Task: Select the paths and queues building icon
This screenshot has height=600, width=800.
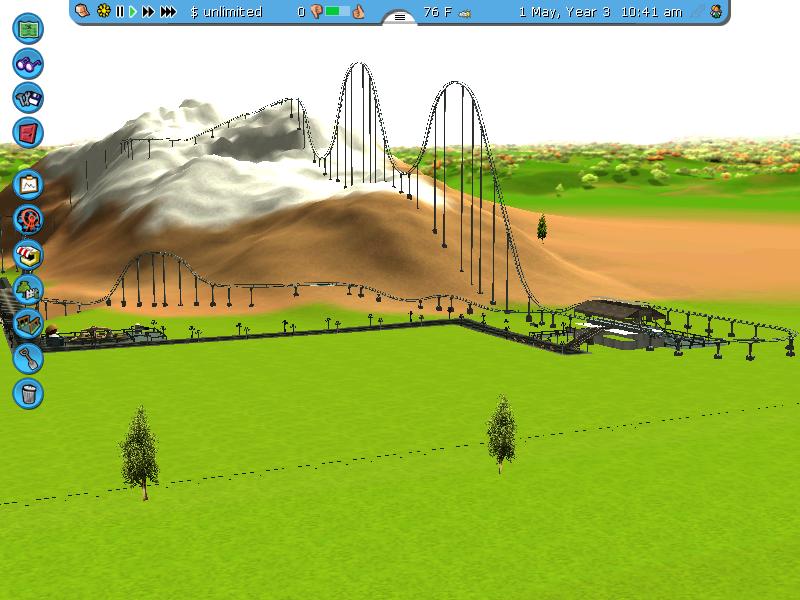Action: tap(28, 323)
